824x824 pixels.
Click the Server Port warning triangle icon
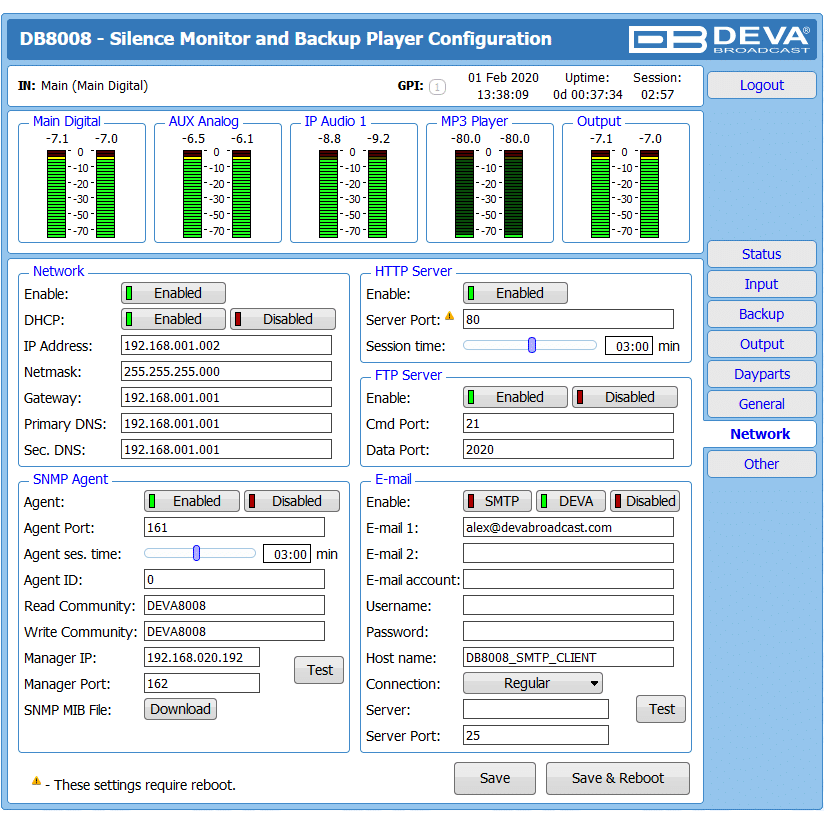(450, 318)
